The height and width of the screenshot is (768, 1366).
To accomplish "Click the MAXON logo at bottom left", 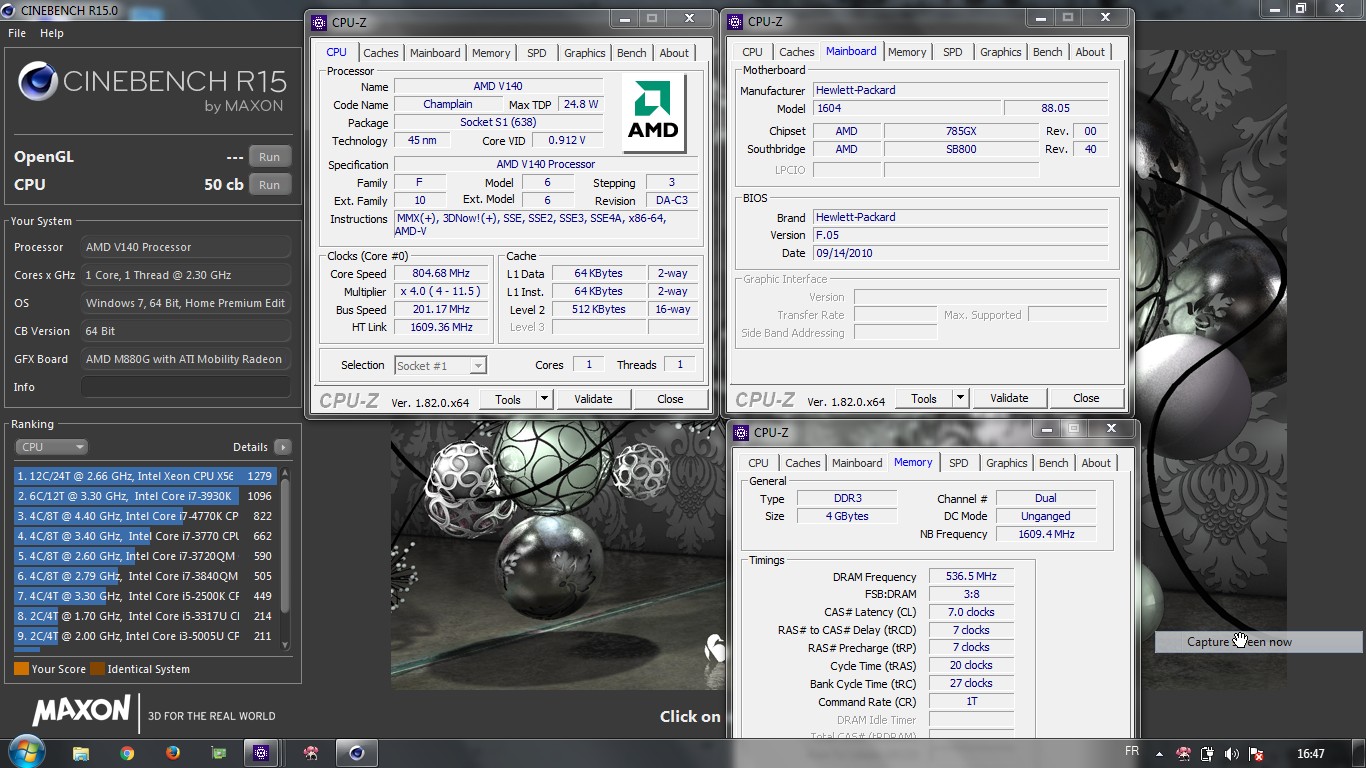I will (82, 711).
